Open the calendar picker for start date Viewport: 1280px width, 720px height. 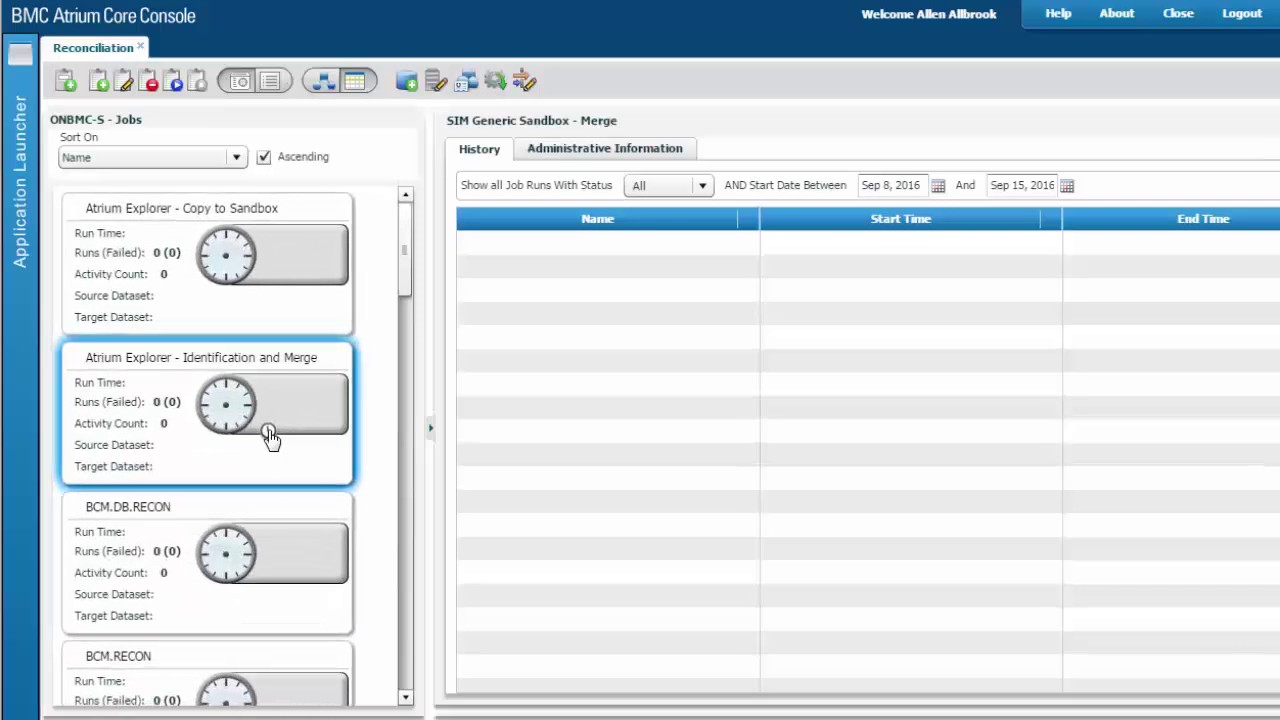click(x=938, y=186)
